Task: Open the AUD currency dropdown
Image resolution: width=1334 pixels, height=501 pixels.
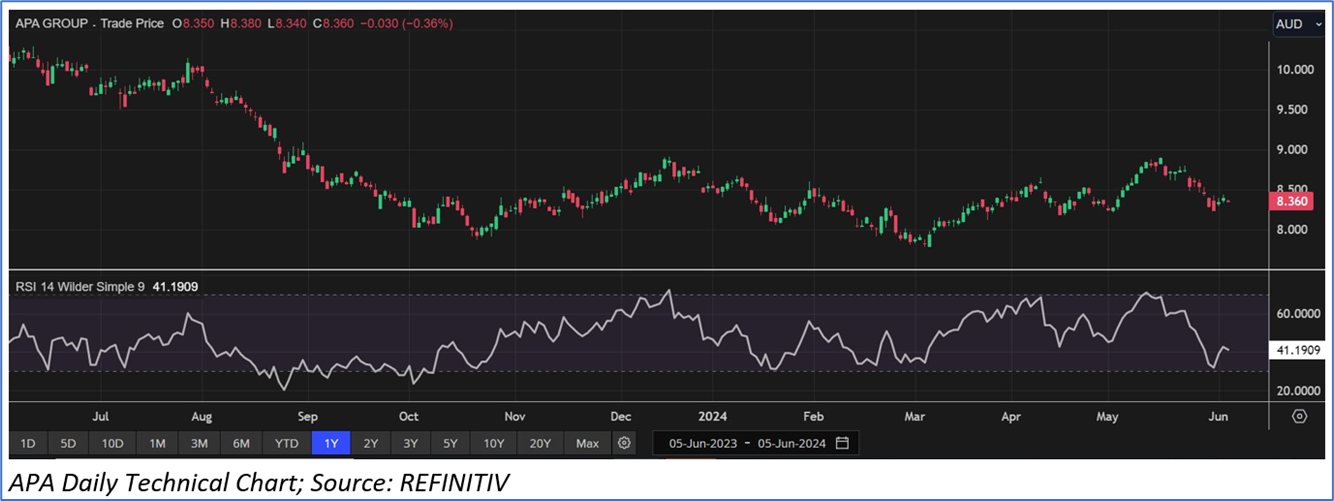Action: click(x=1298, y=24)
